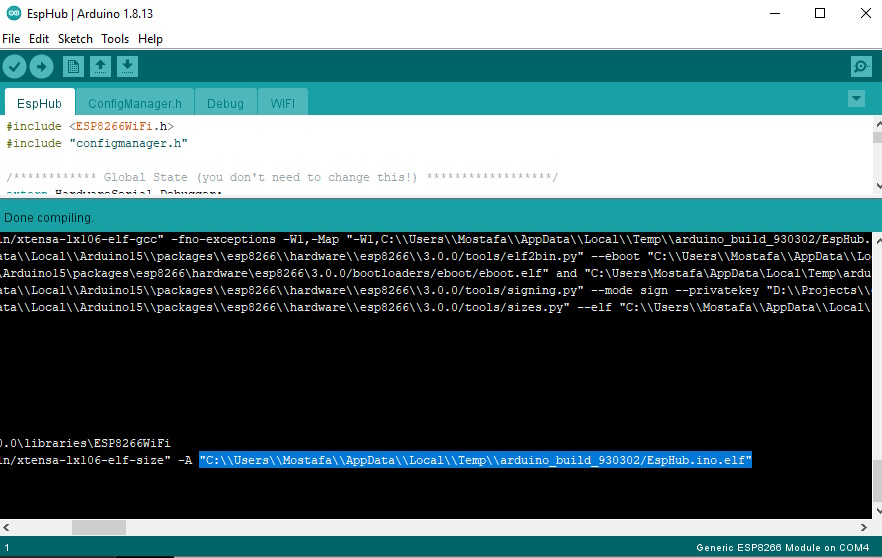This screenshot has height=558, width=882.
Task: Click the console vertical scroll up arrow
Action: [x=878, y=240]
